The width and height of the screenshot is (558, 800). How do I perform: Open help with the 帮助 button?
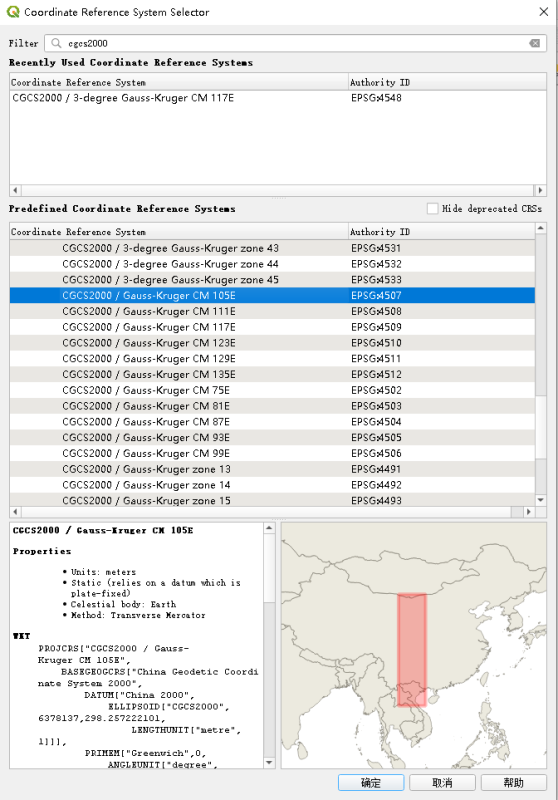coord(514,783)
